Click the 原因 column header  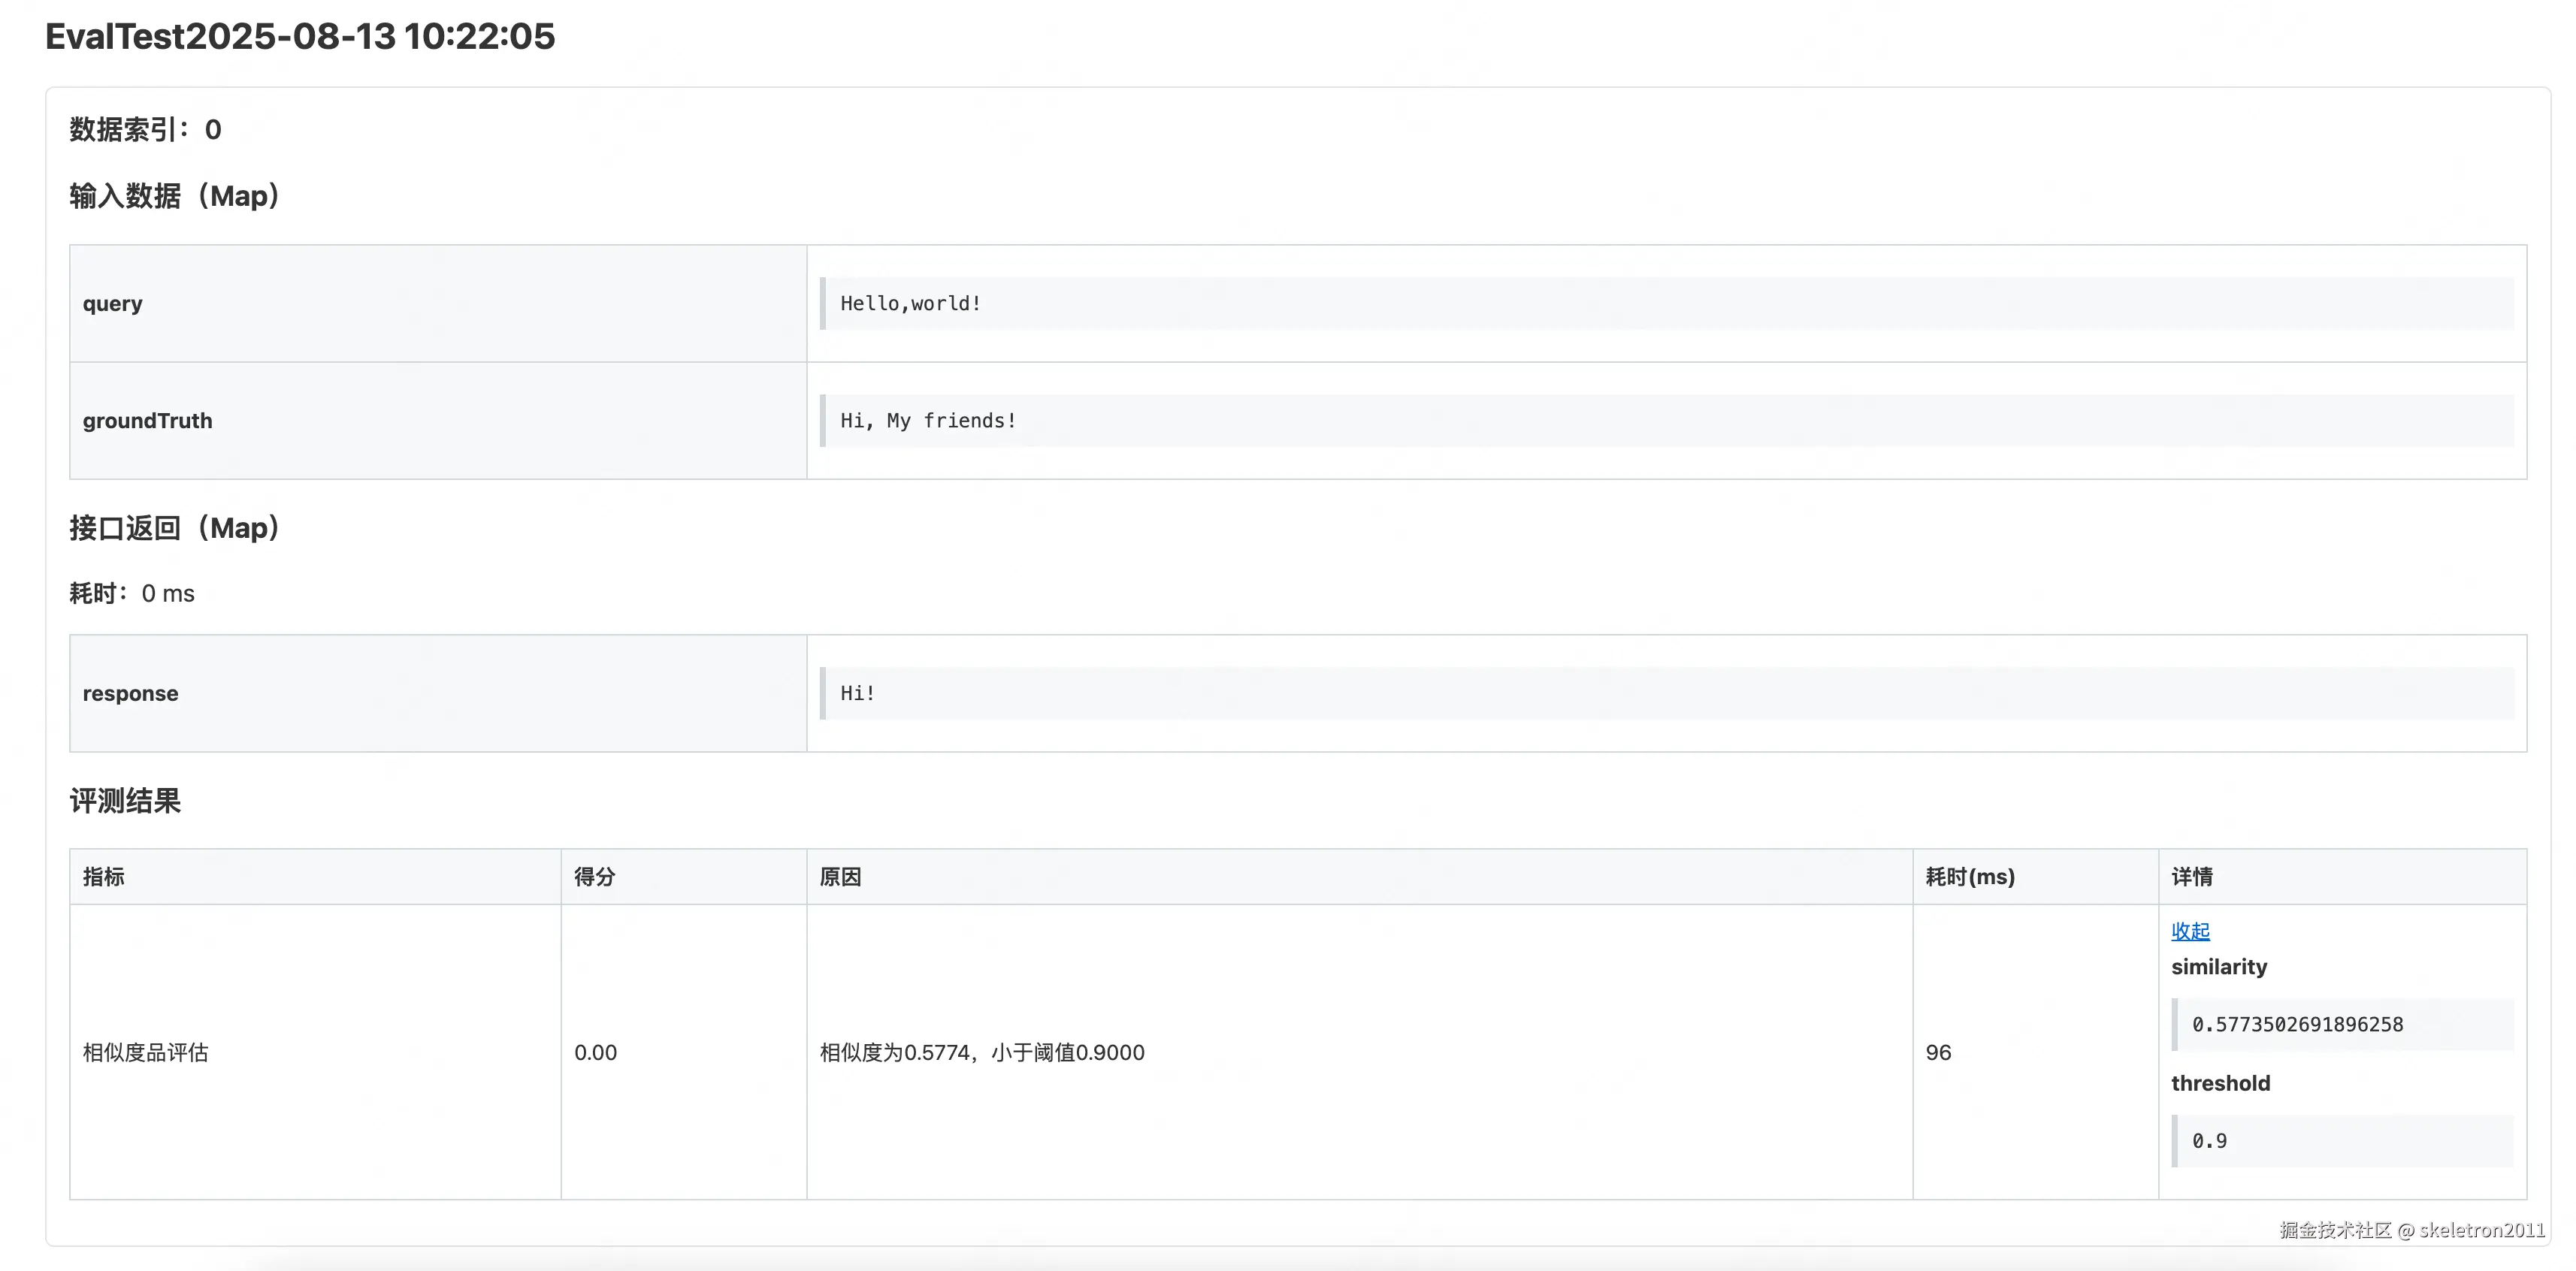pos(1360,877)
